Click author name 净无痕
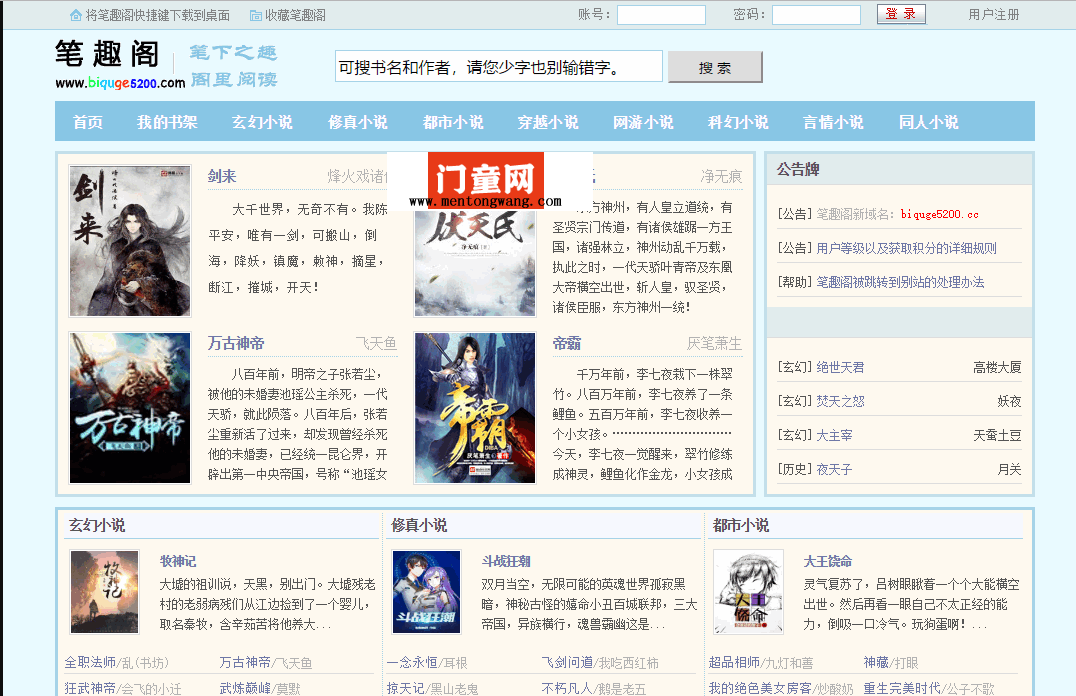Image resolution: width=1076 pixels, height=696 pixels. (721, 177)
